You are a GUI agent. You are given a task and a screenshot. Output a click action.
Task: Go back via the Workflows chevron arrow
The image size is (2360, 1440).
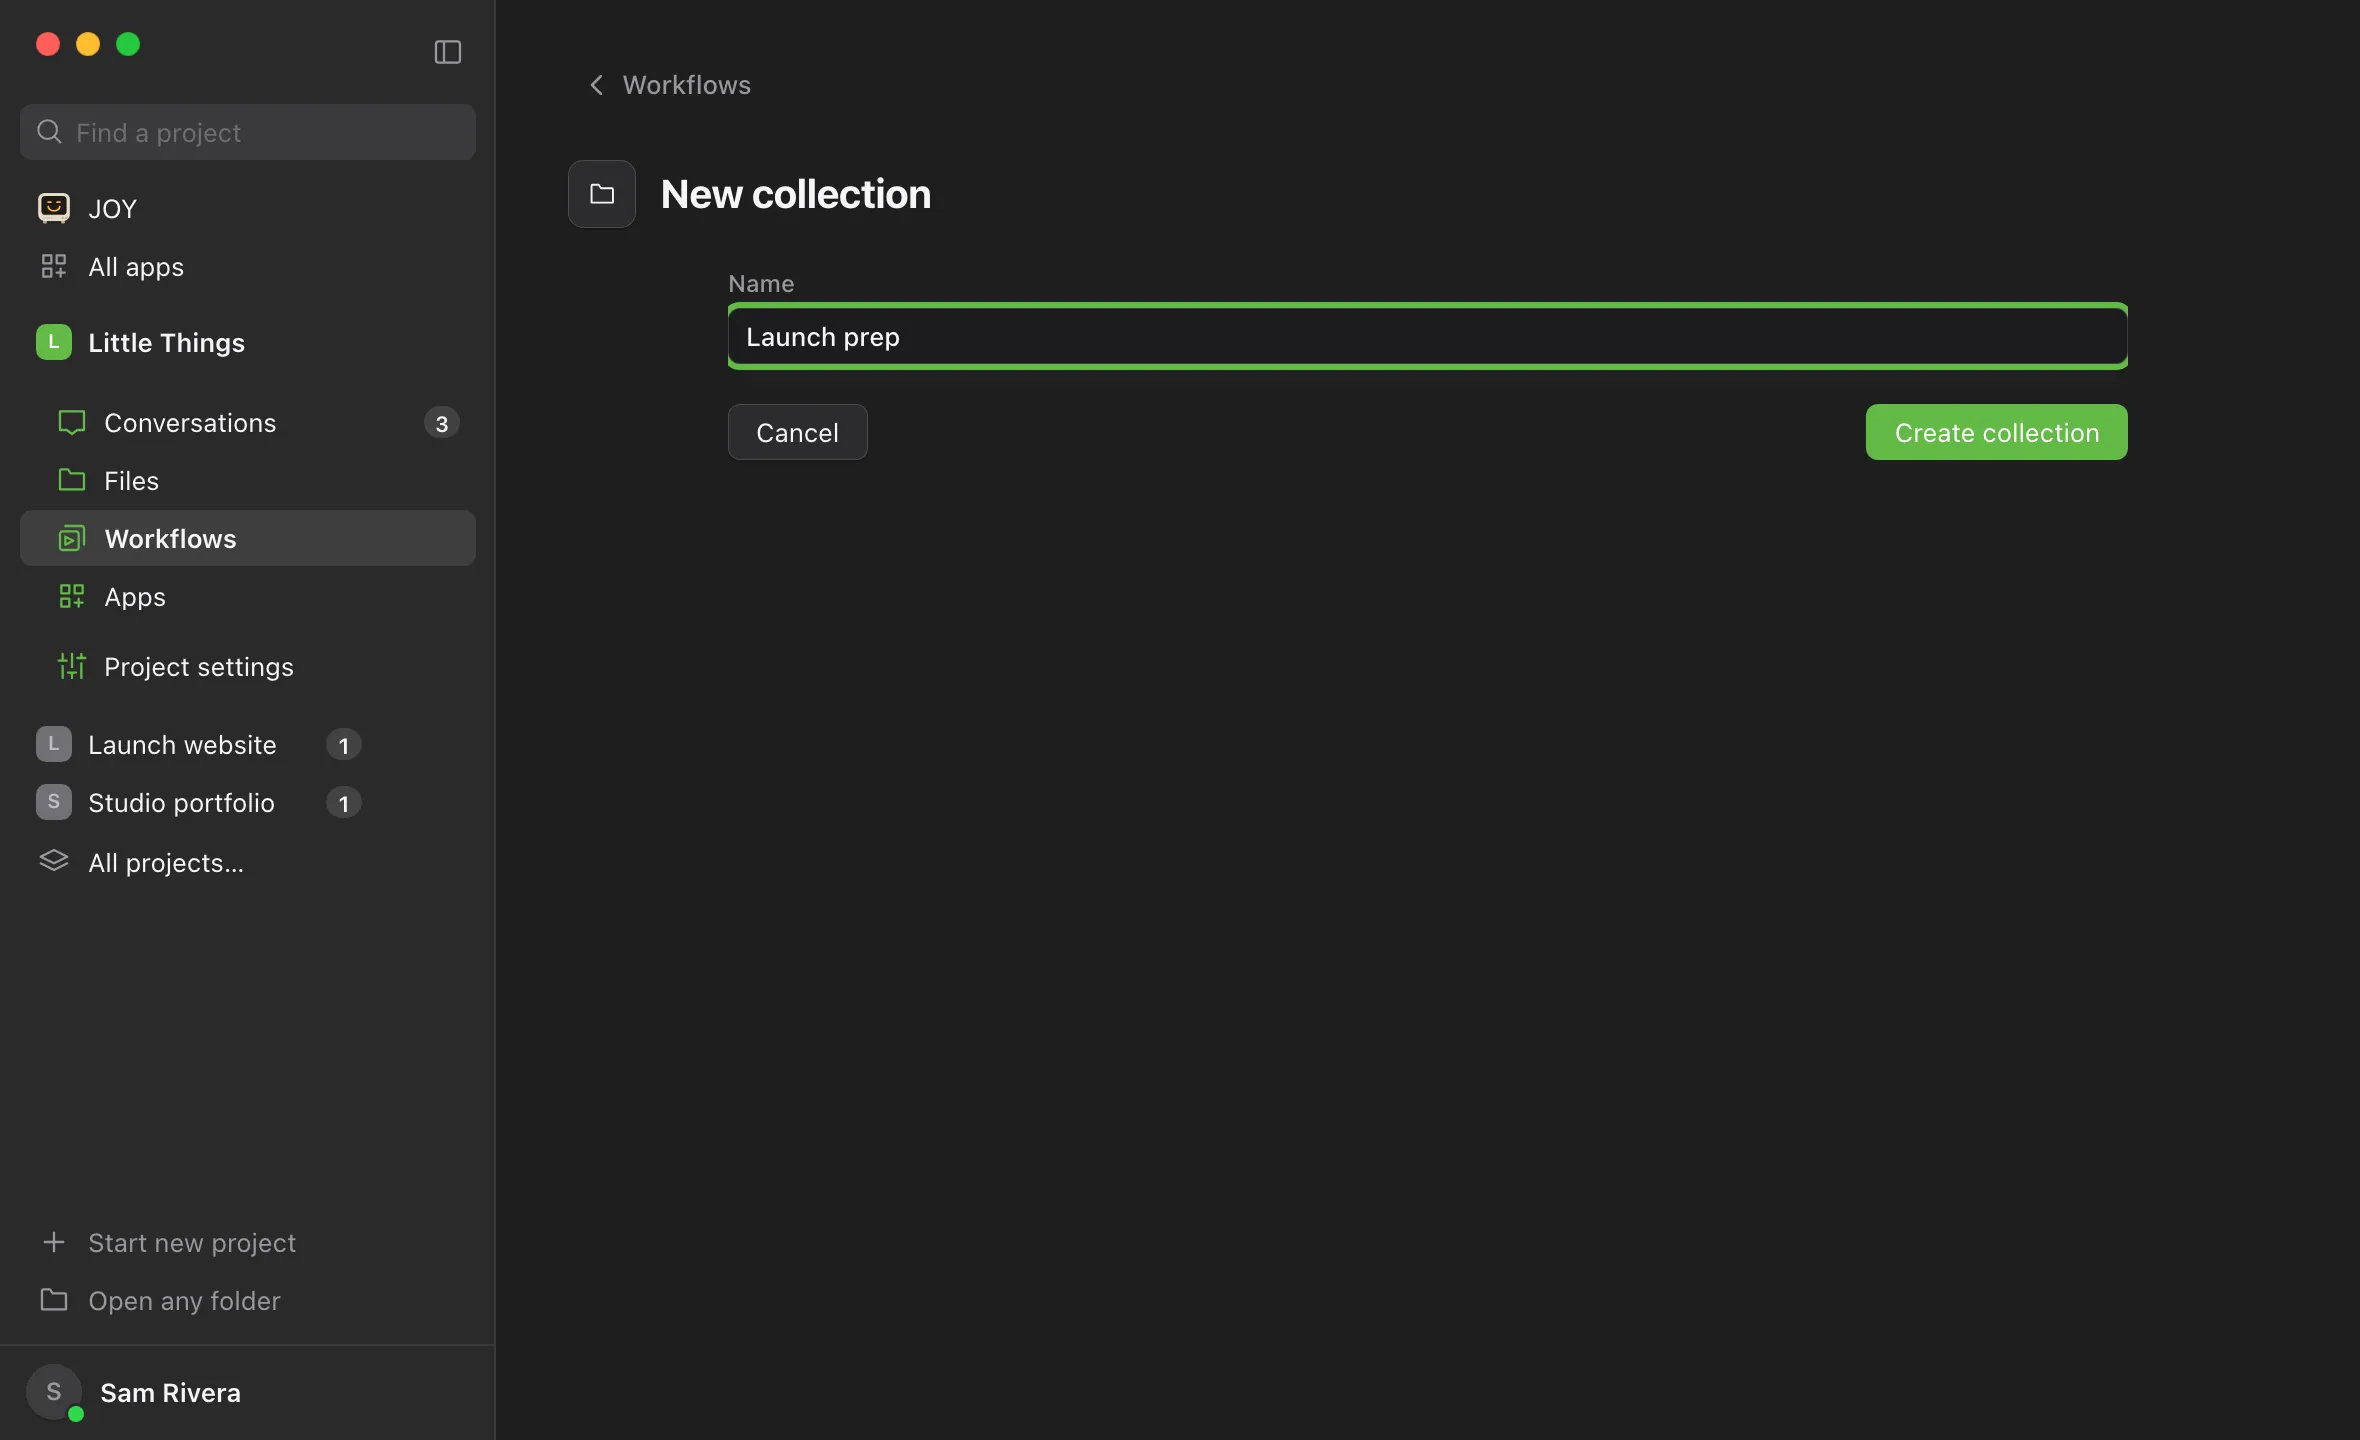(597, 85)
